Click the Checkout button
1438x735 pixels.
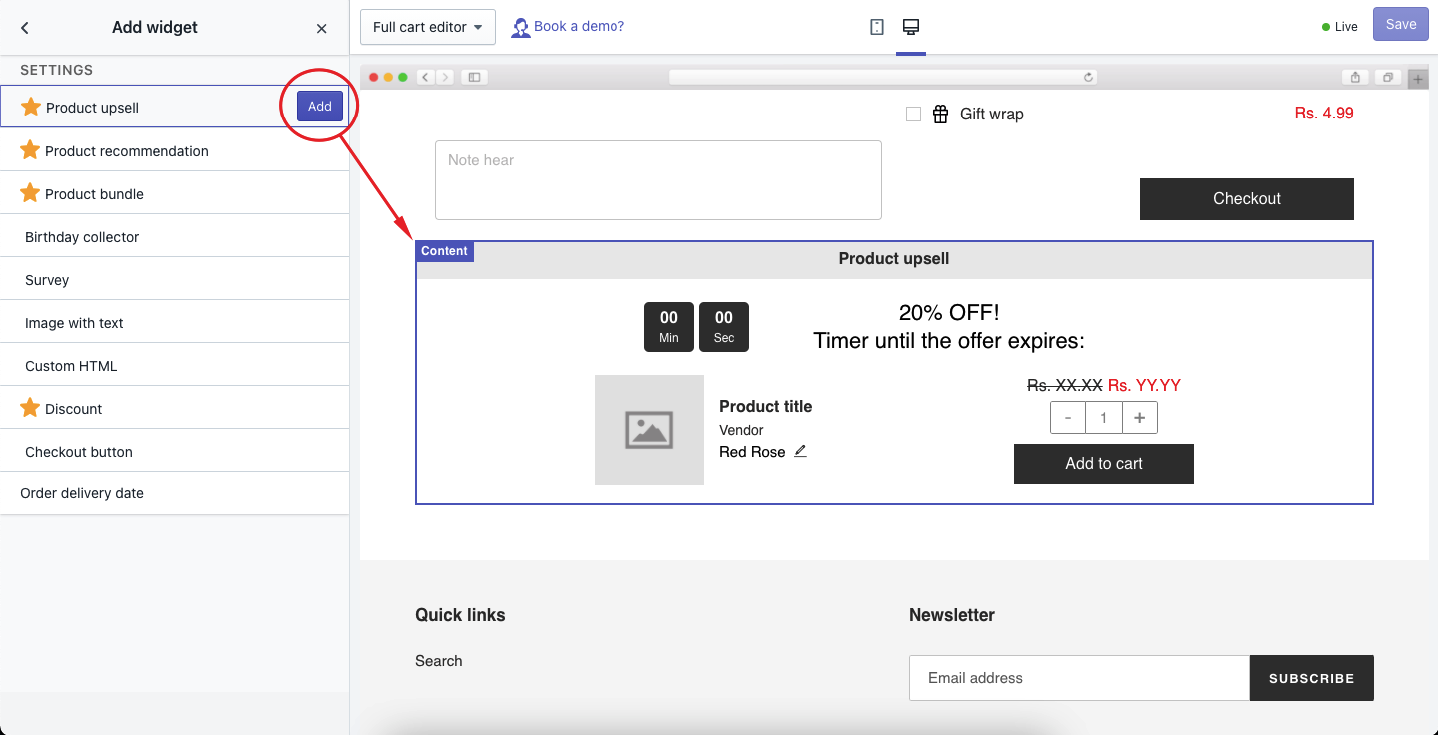coord(1247,198)
